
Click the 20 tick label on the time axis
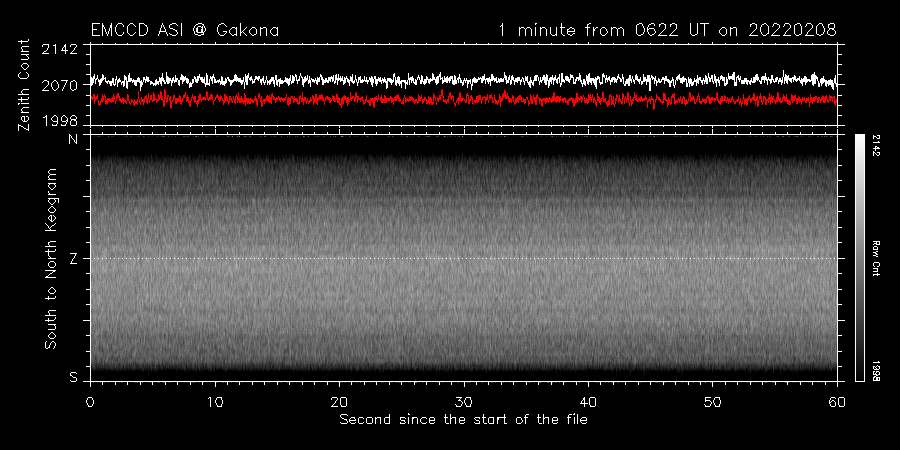point(339,401)
